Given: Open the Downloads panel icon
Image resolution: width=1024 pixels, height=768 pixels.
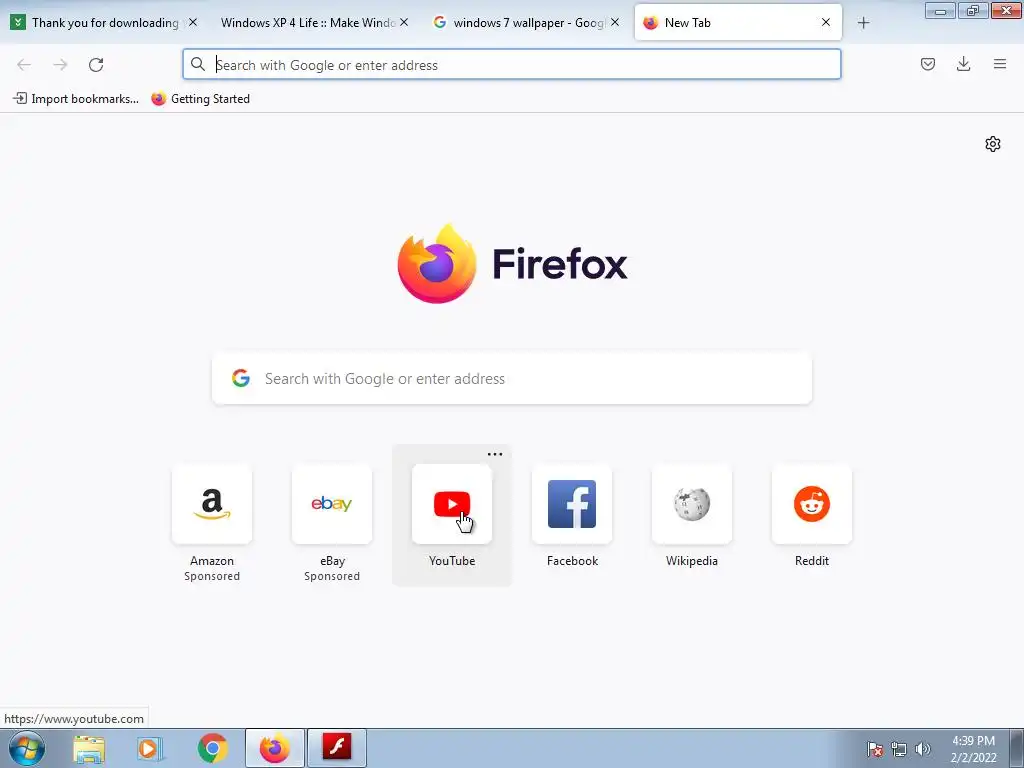Looking at the screenshot, I should (x=963, y=64).
